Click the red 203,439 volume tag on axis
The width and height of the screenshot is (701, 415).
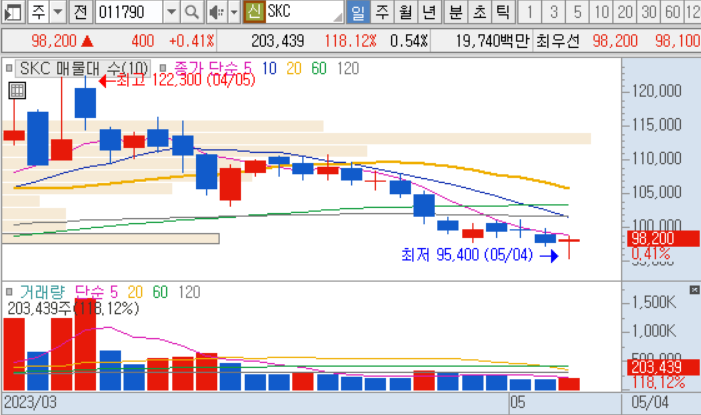(663, 367)
